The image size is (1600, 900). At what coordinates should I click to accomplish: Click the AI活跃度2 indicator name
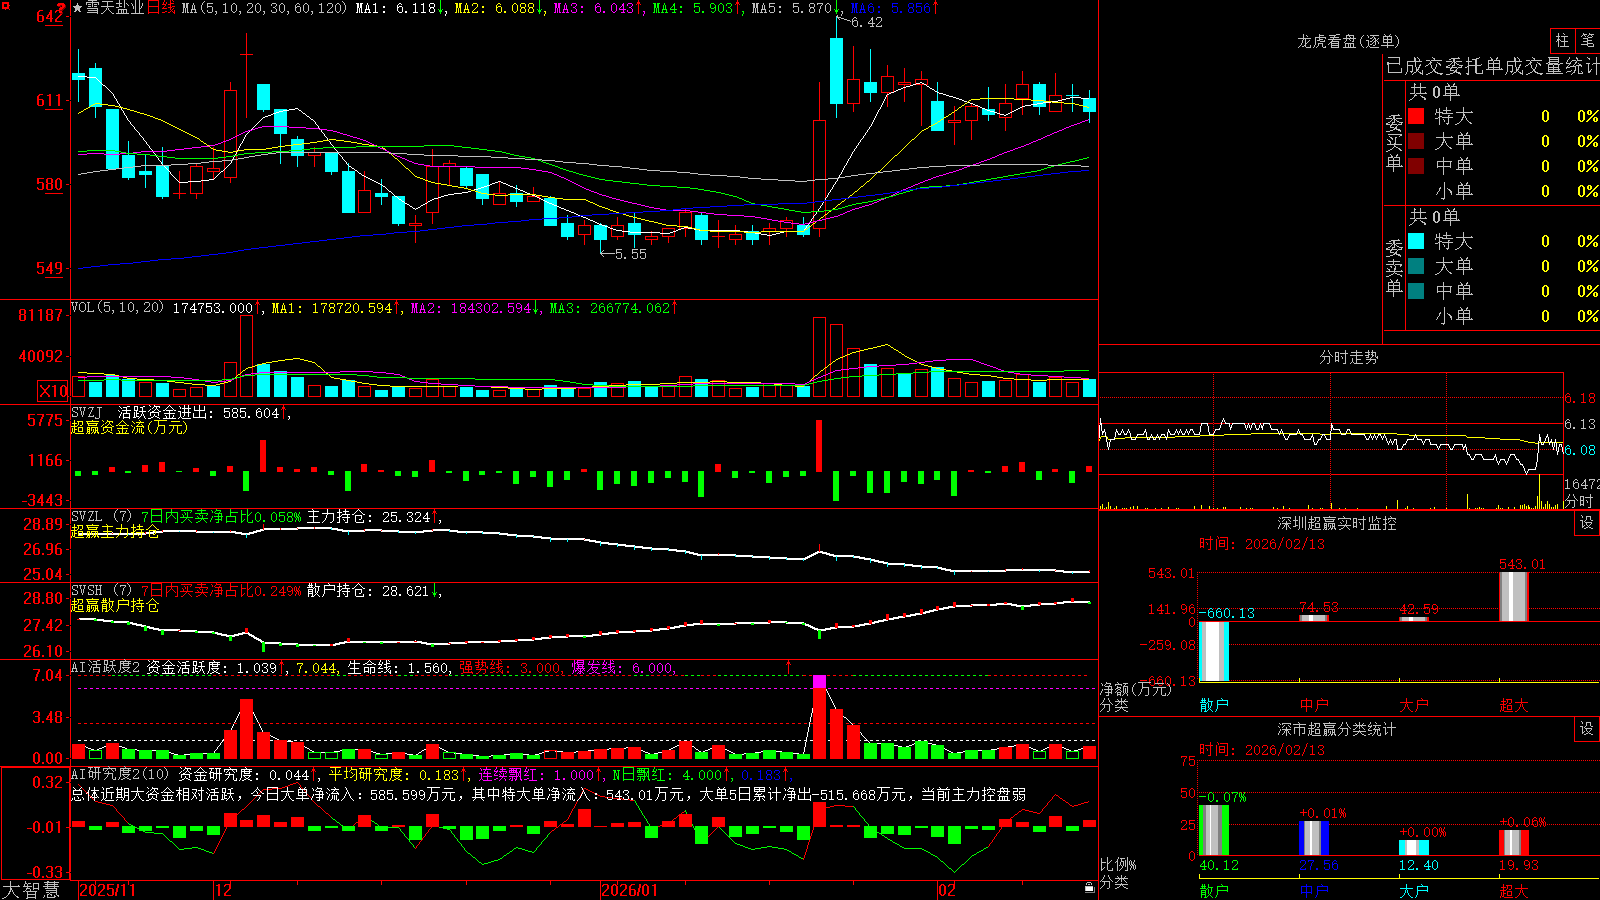pyautogui.click(x=106, y=668)
